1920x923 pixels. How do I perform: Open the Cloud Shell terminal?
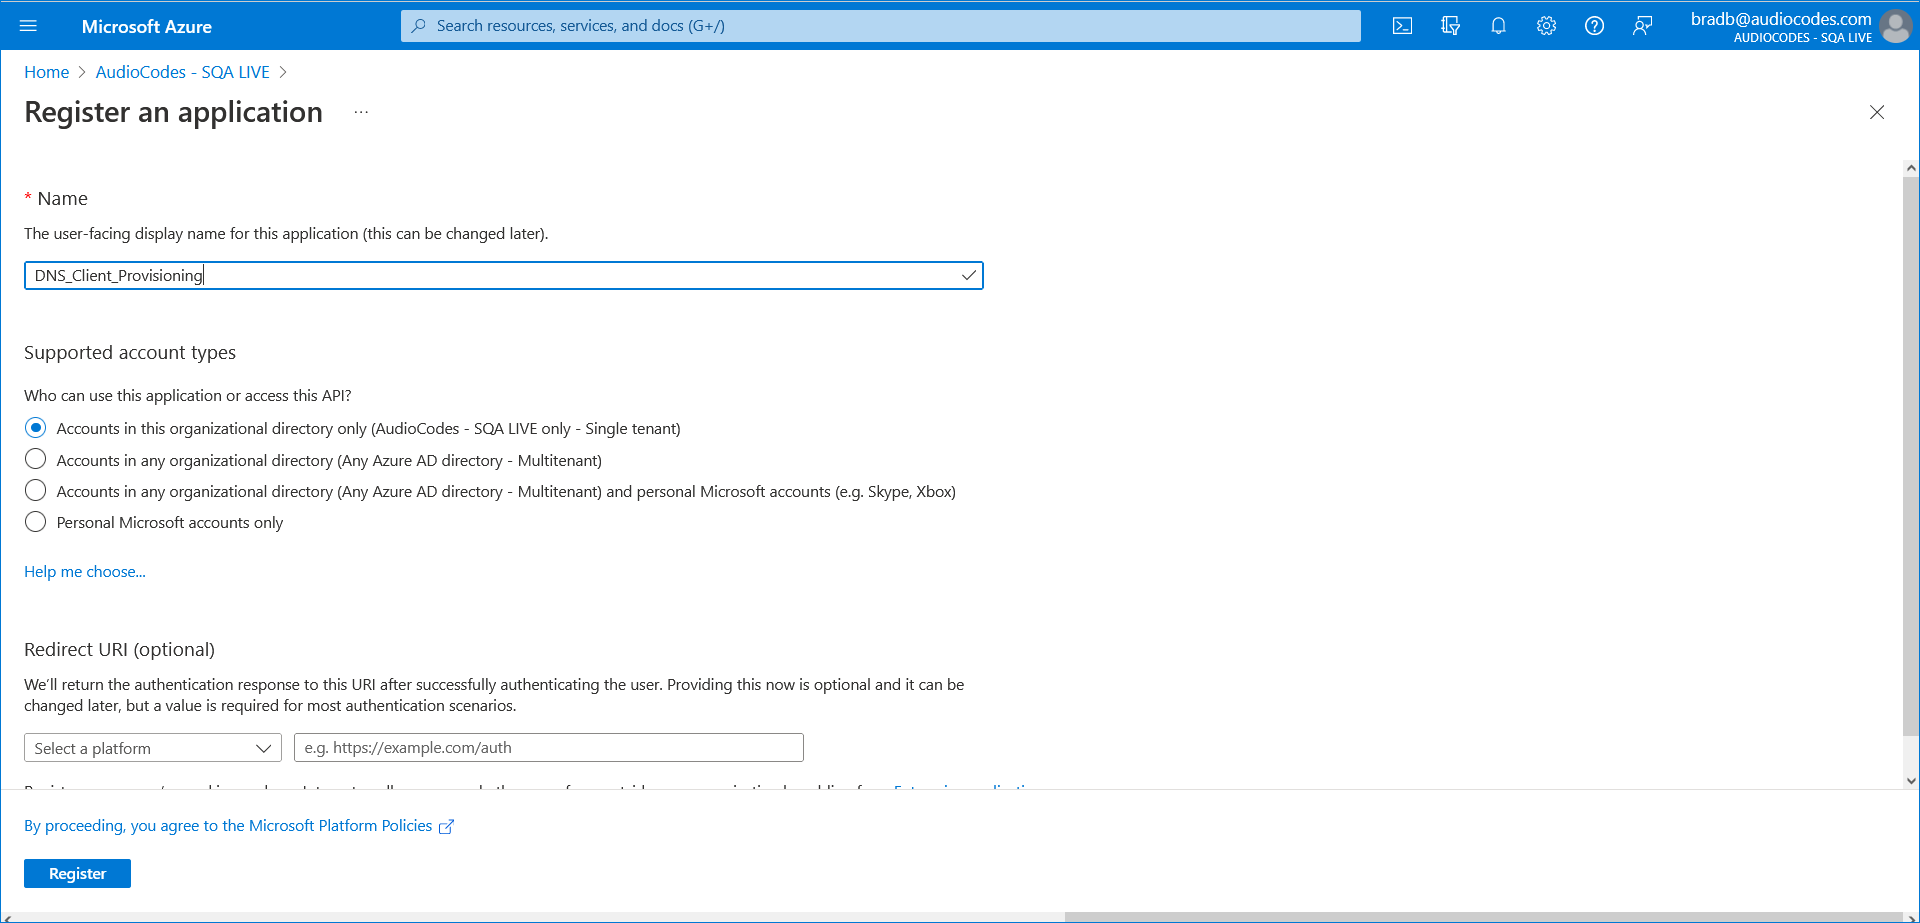point(1402,25)
